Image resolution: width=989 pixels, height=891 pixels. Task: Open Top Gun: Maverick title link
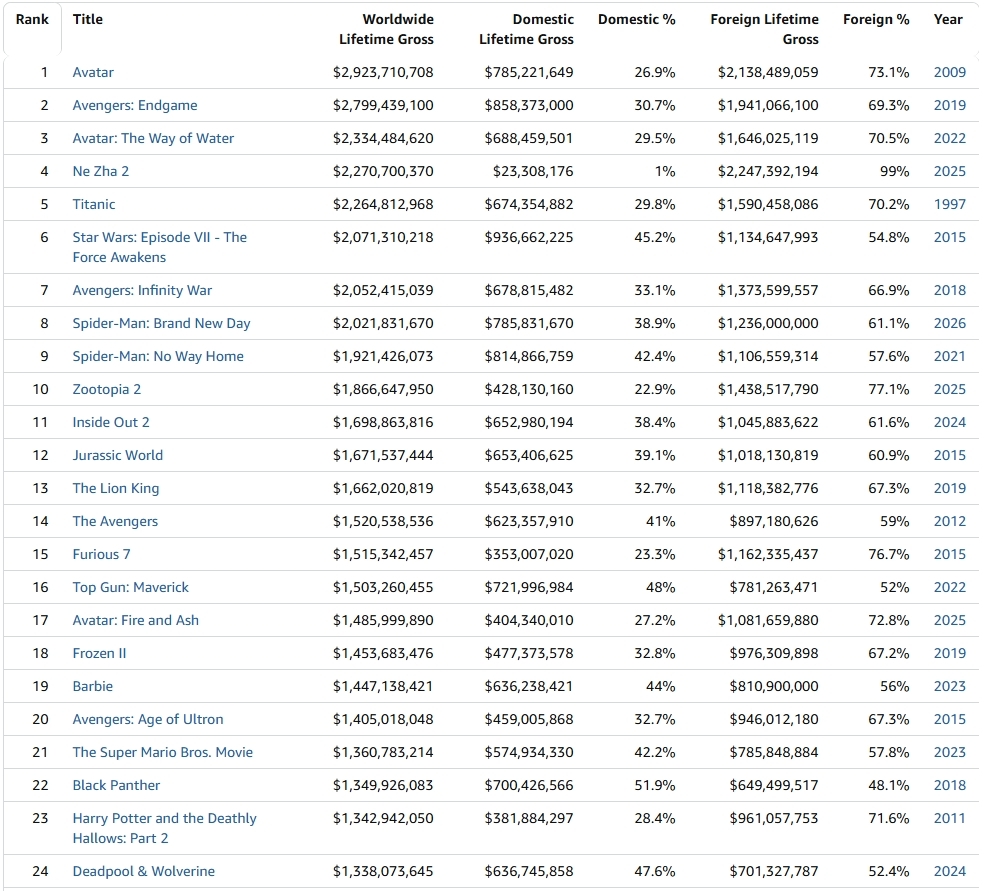pyautogui.click(x=130, y=588)
